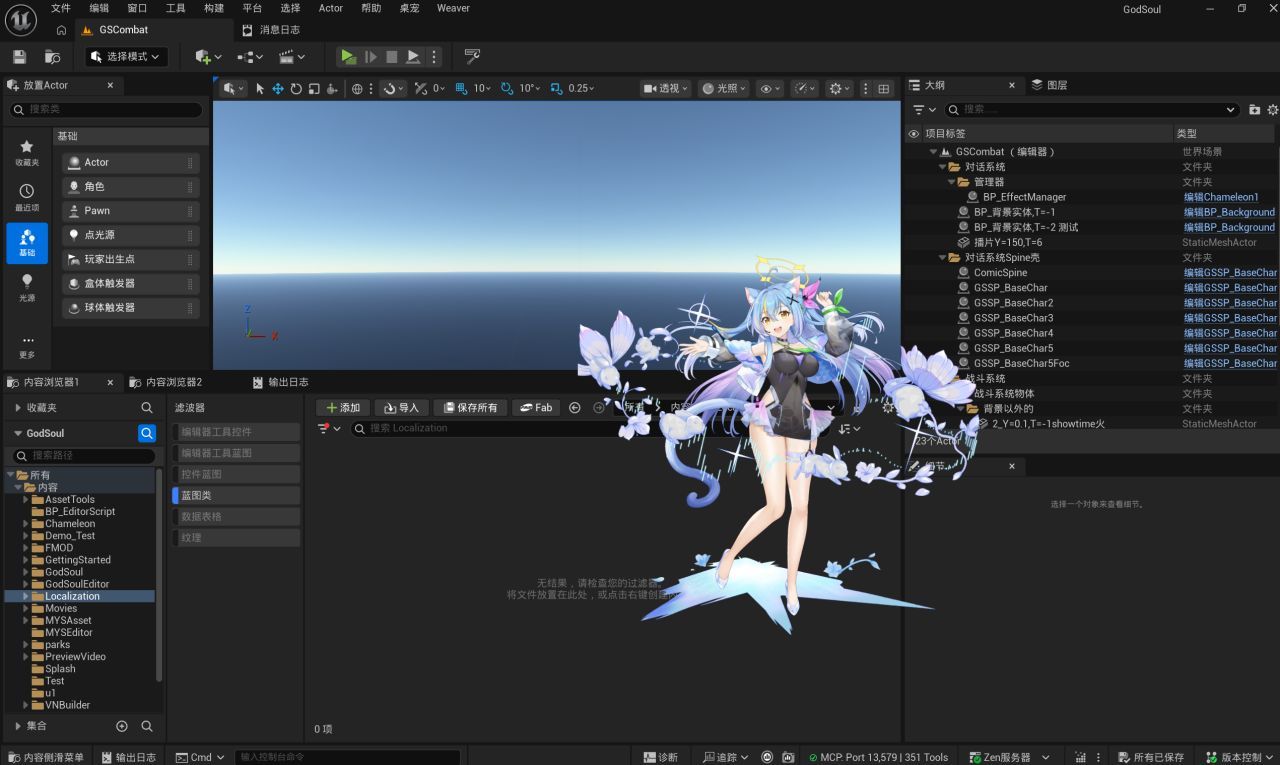Select the arrow Select tool in the viewport toolbar
The width and height of the screenshot is (1280, 765).
(x=260, y=89)
